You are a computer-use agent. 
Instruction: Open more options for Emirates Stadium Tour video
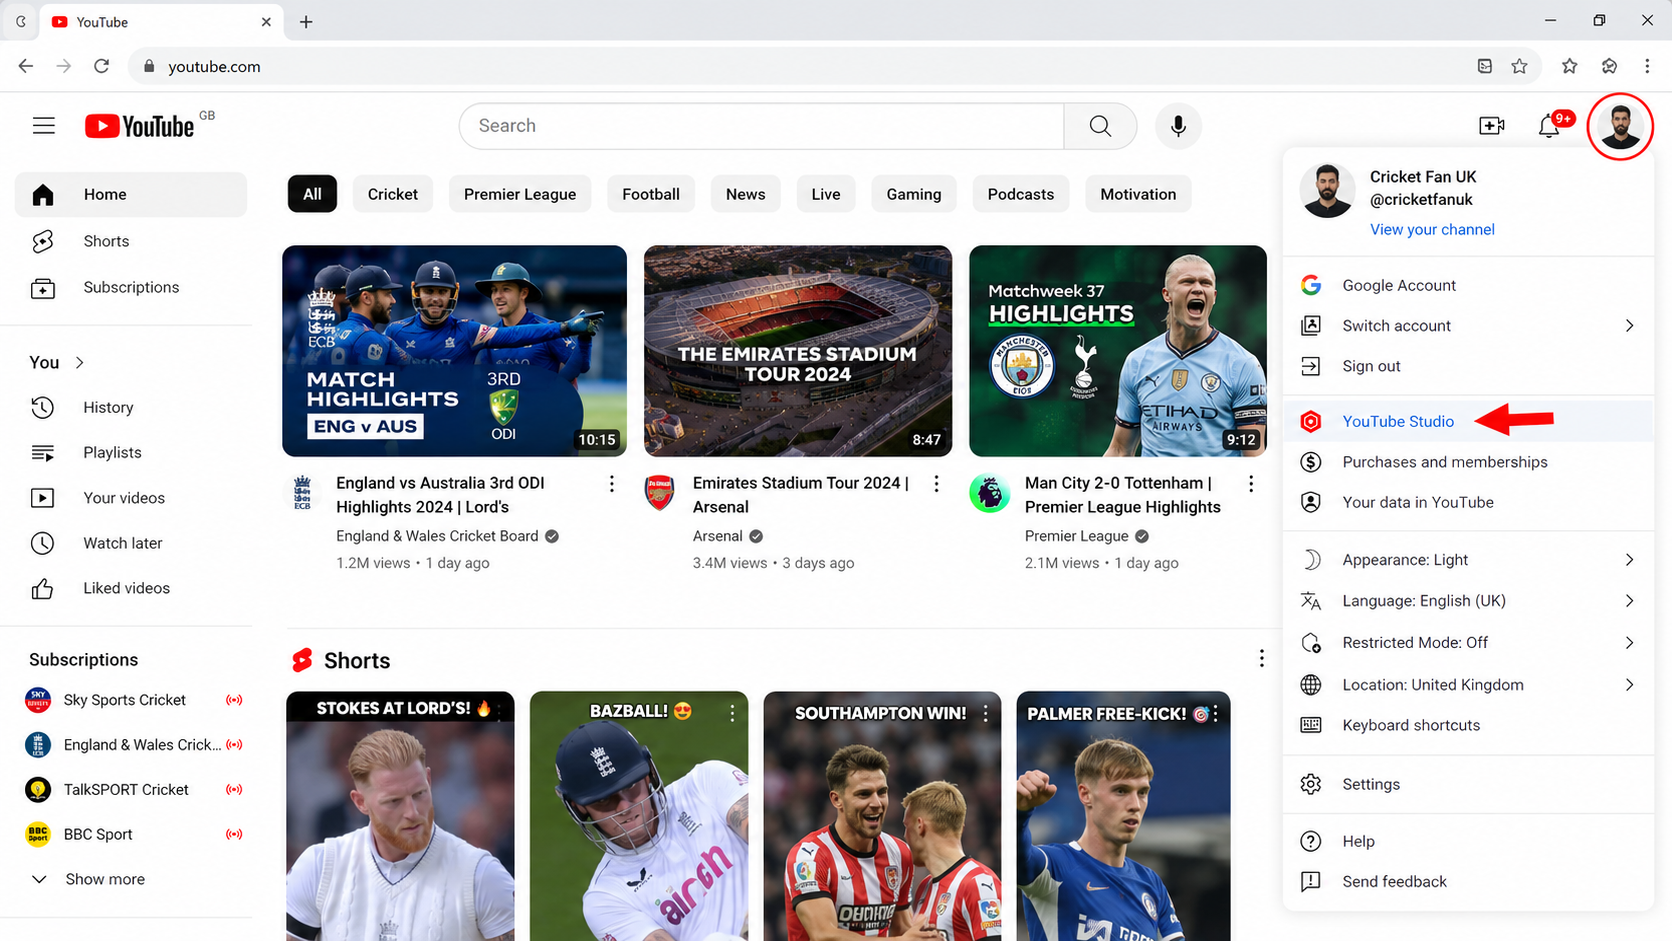(936, 484)
